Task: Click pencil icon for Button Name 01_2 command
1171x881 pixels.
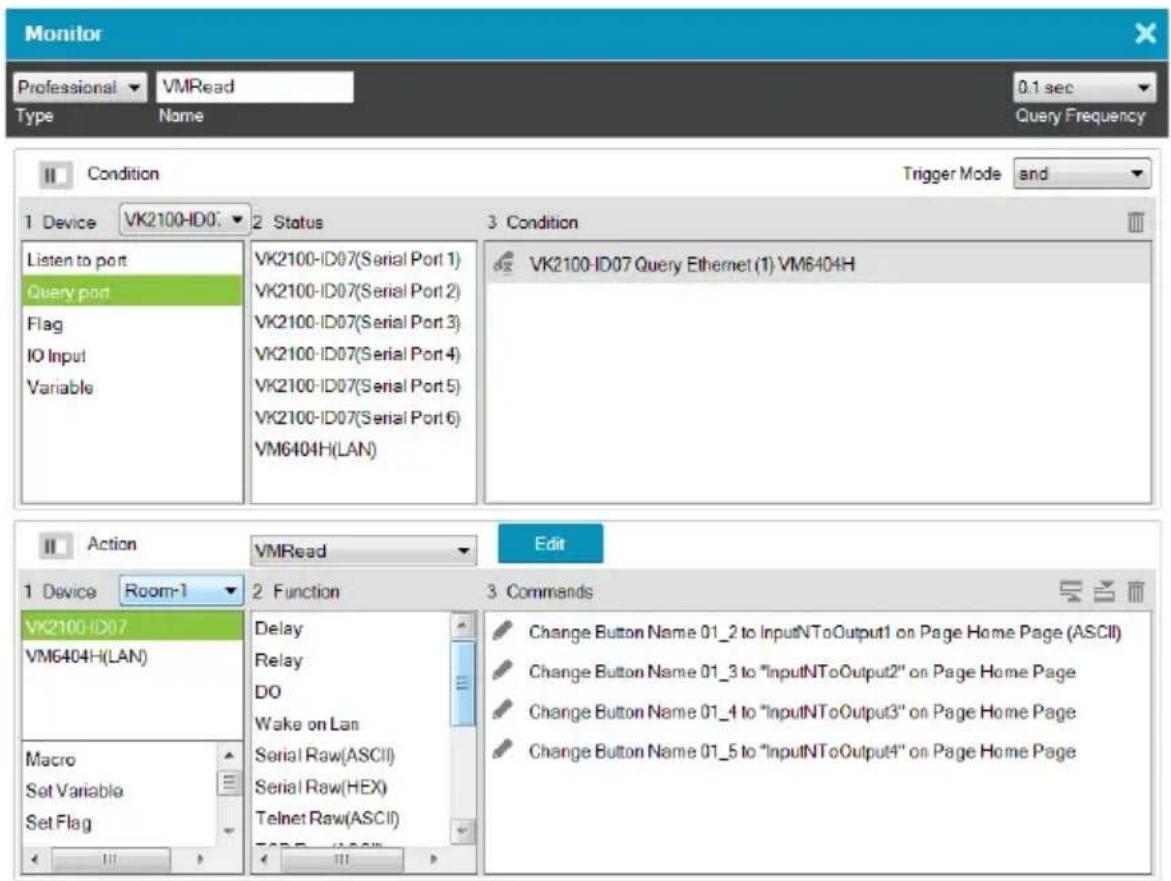Action: tap(503, 631)
